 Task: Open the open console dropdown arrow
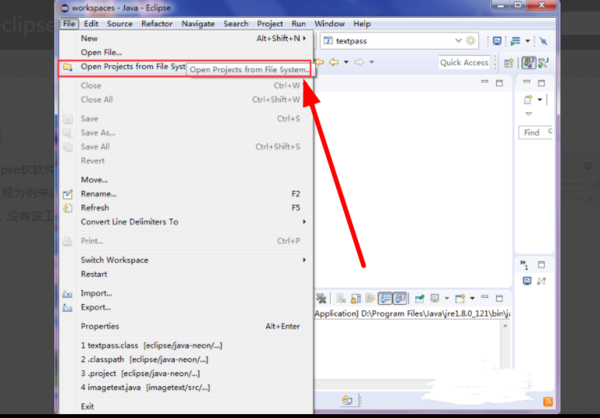click(x=472, y=298)
